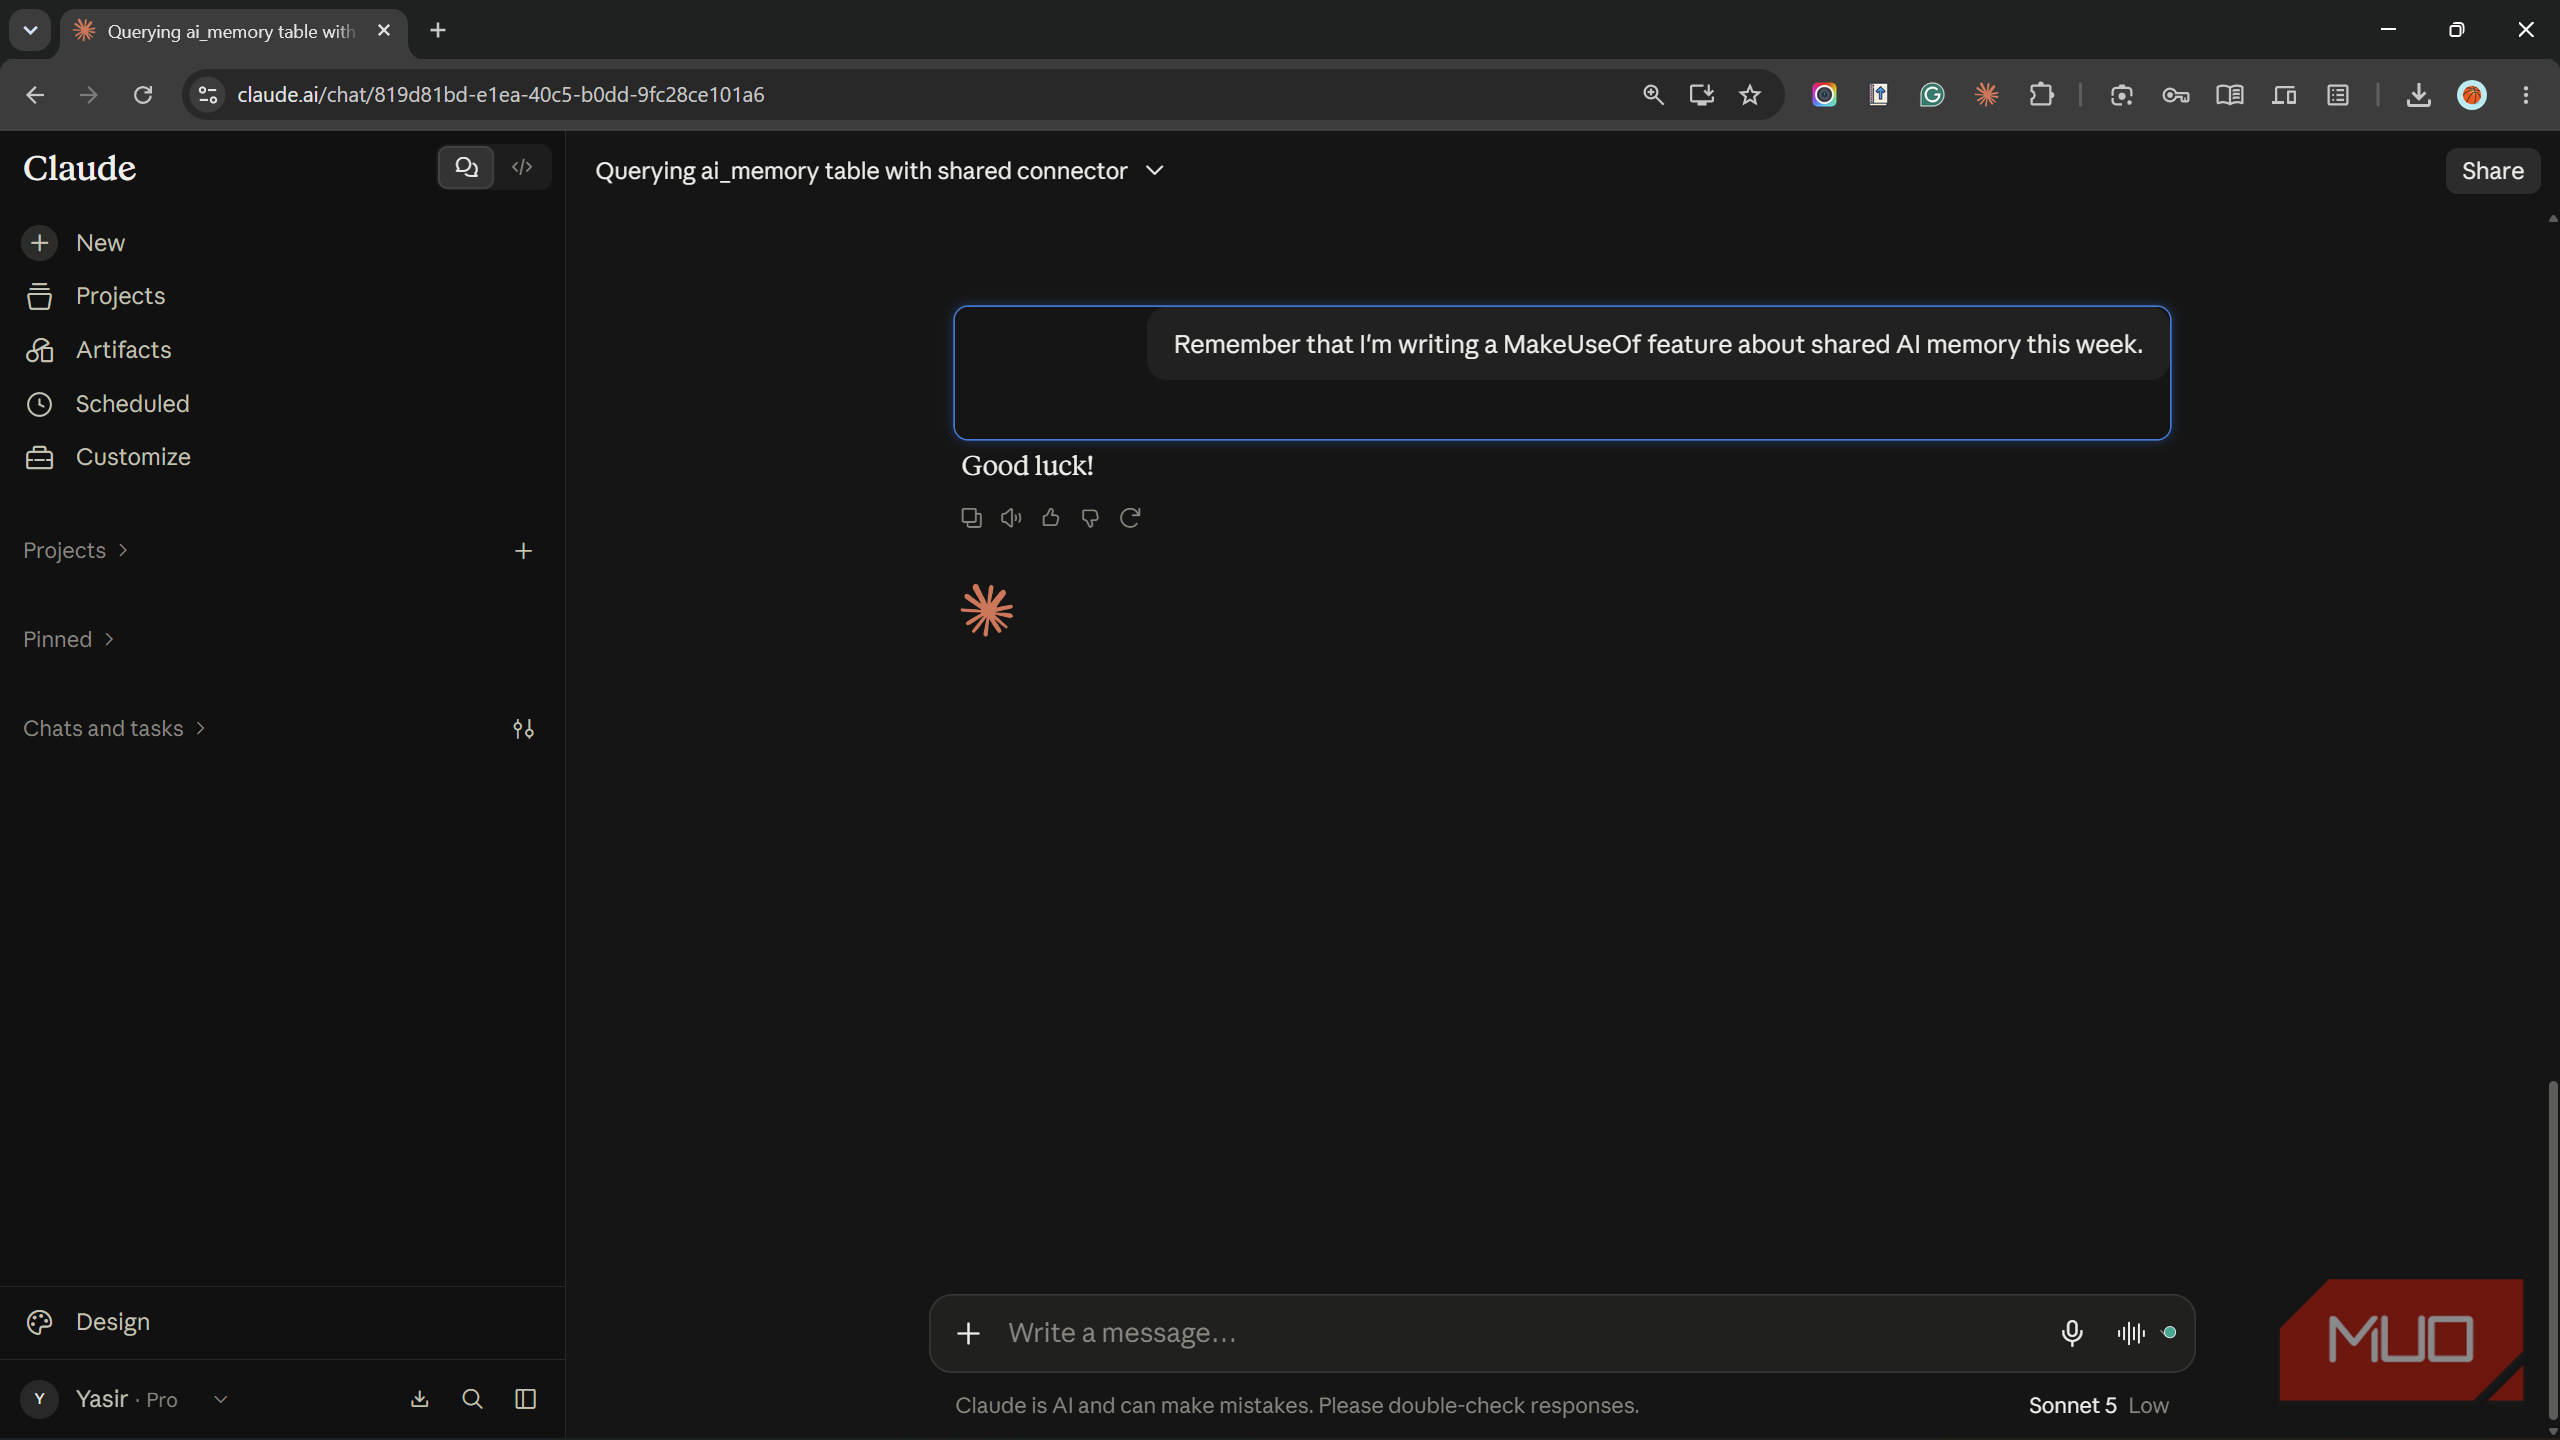
Task: Expand Chats and tasks section
Action: pyautogui.click(x=114, y=729)
